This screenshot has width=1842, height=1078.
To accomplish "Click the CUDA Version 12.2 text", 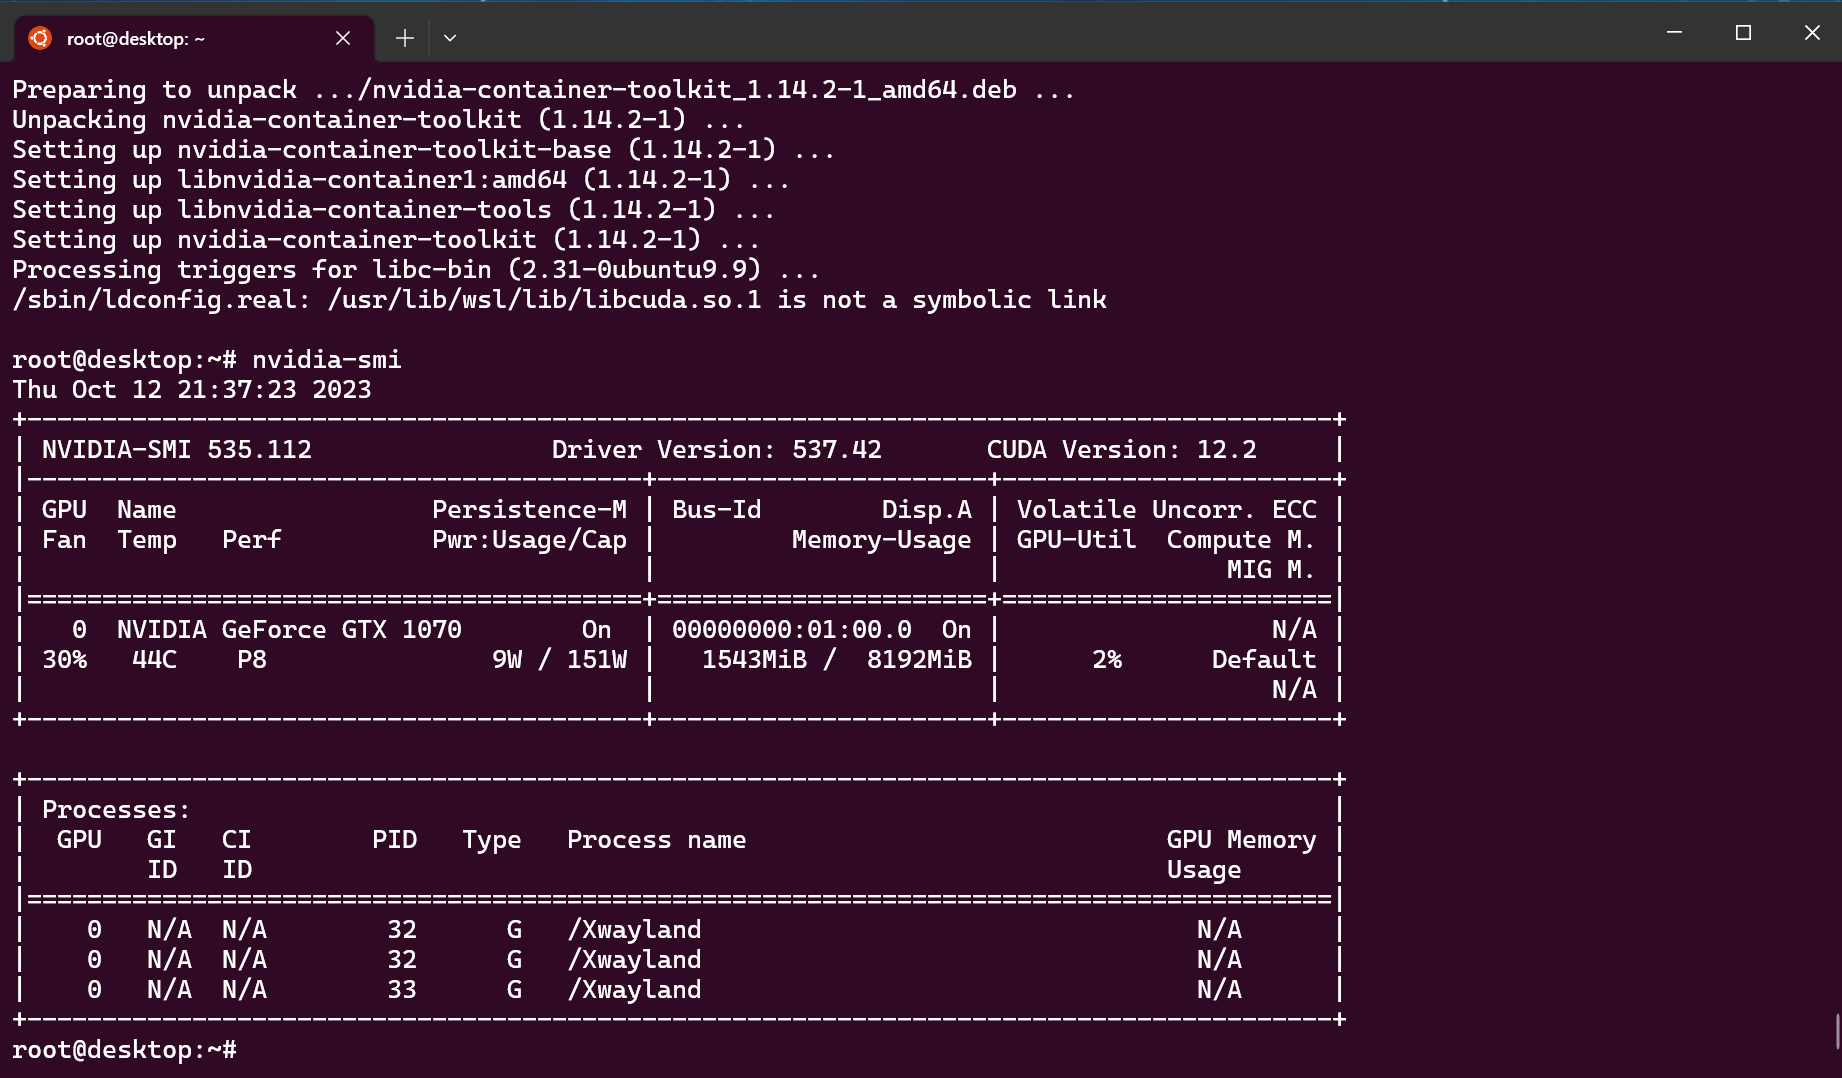I will tap(1122, 449).
